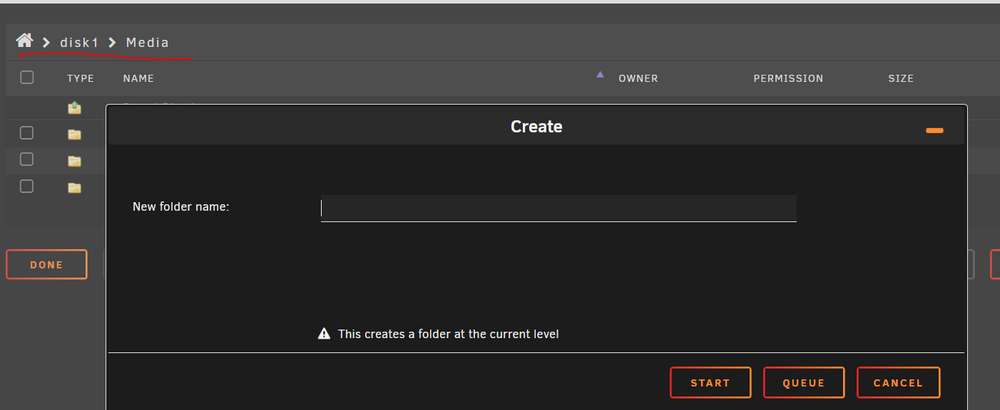Viewport: 1000px width, 410px height.
Task: Toggle the select-all checkbox in header row
Action: pyautogui.click(x=27, y=77)
